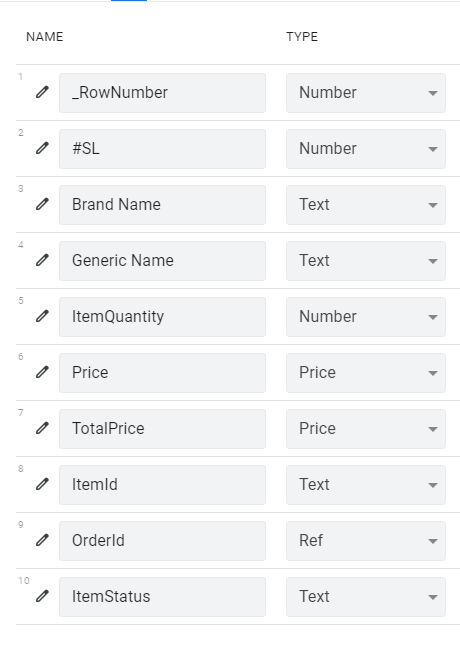
Task: Select the Generic Name text field
Action: [x=162, y=261]
